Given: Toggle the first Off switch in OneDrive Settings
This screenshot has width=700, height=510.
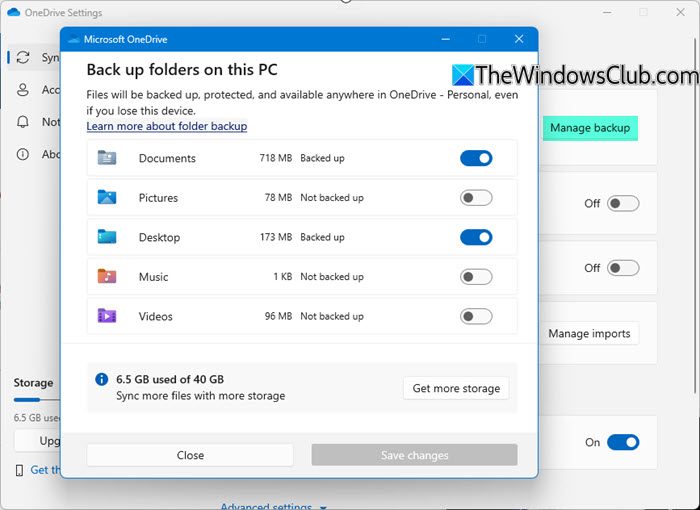Looking at the screenshot, I should click(623, 204).
